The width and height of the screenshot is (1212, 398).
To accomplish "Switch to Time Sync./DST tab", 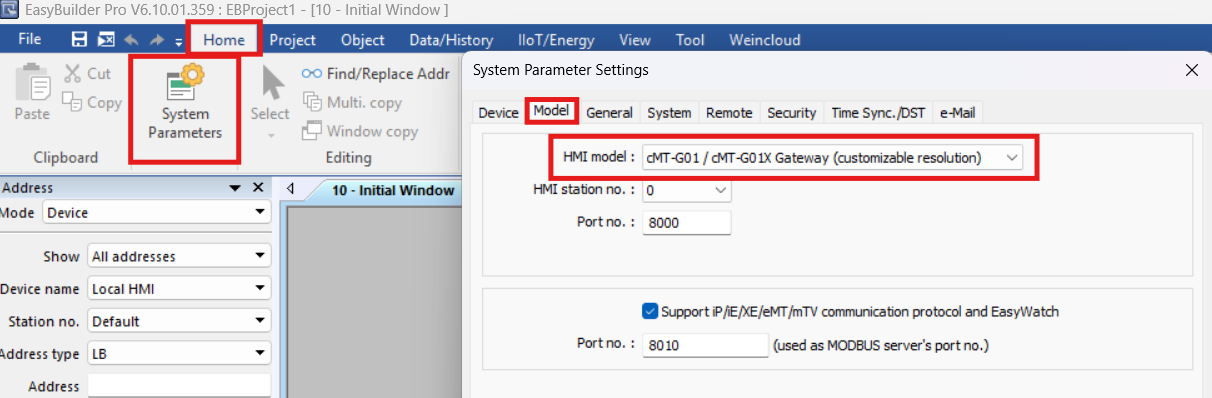I will point(878,112).
